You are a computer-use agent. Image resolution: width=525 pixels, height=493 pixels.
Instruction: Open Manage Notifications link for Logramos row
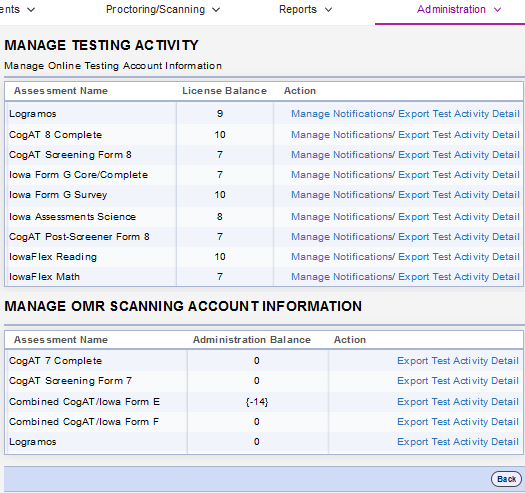(x=343, y=114)
